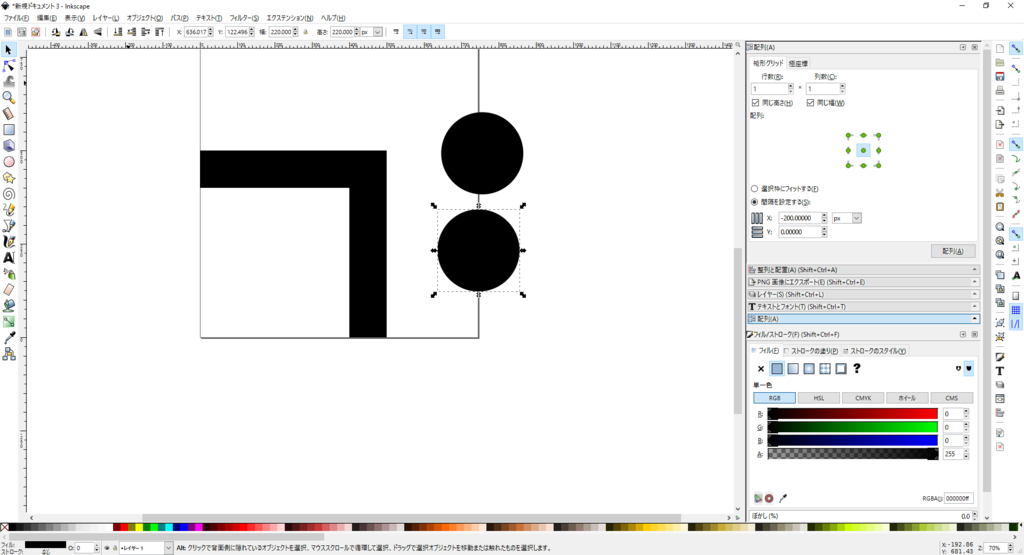Toggle the Equal height checkbox
The width and height of the screenshot is (1024, 555).
click(756, 103)
